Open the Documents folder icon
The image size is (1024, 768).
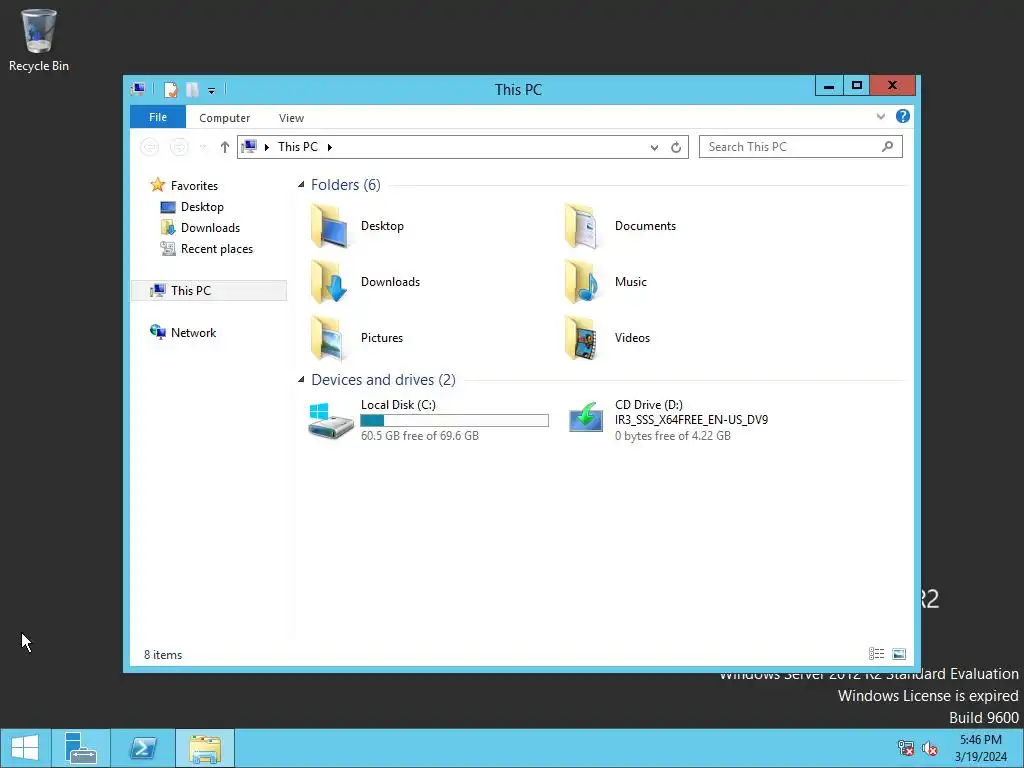click(583, 226)
